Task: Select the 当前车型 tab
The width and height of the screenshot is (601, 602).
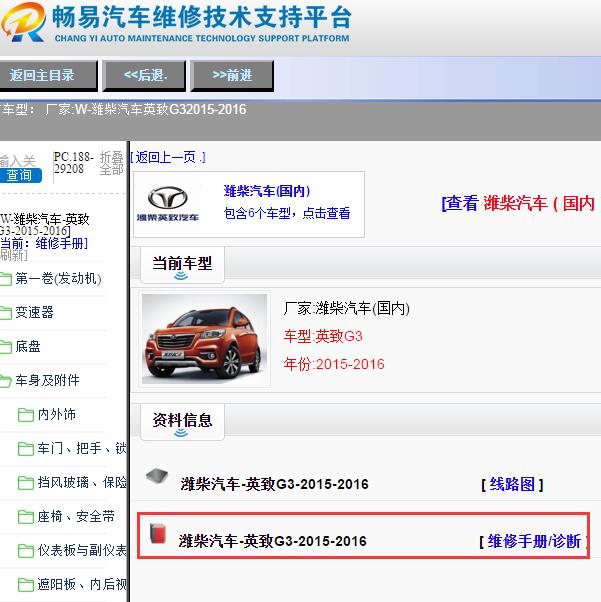Action: click(x=182, y=266)
